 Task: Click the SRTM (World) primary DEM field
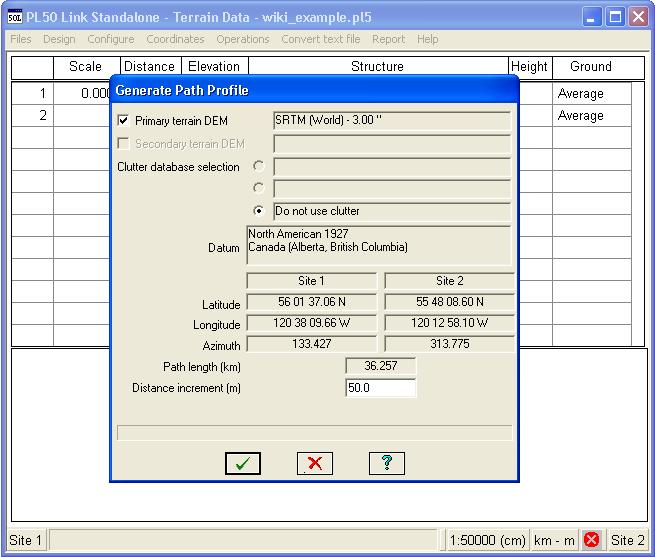391,121
